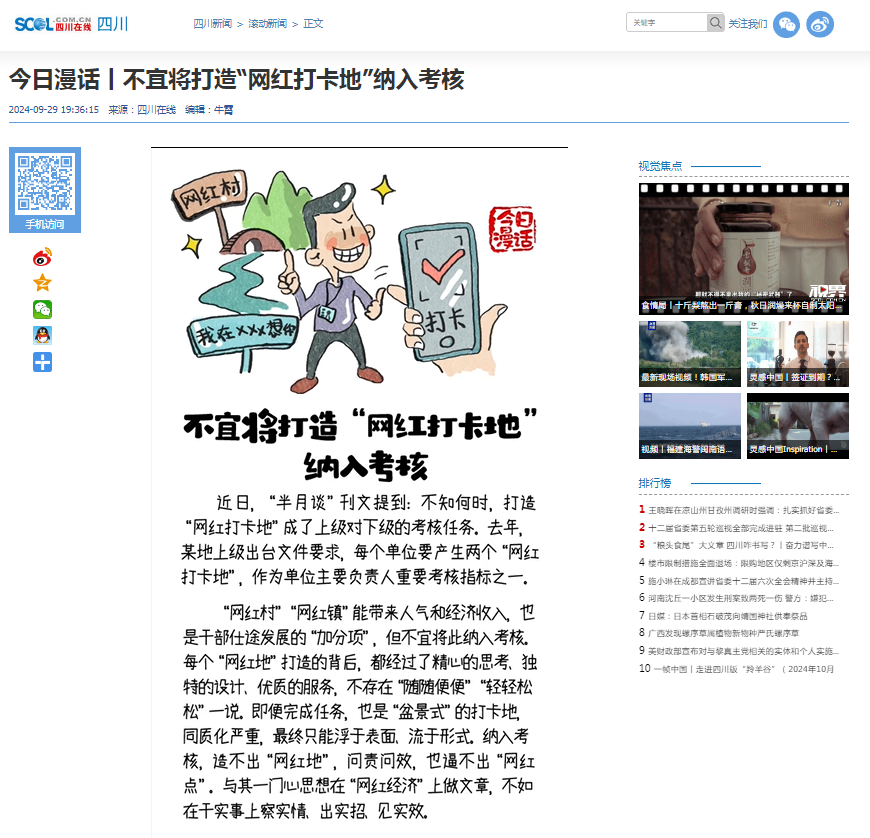870x838 pixels.
Task: Open the WeChat follow icon in header
Action: (786, 24)
